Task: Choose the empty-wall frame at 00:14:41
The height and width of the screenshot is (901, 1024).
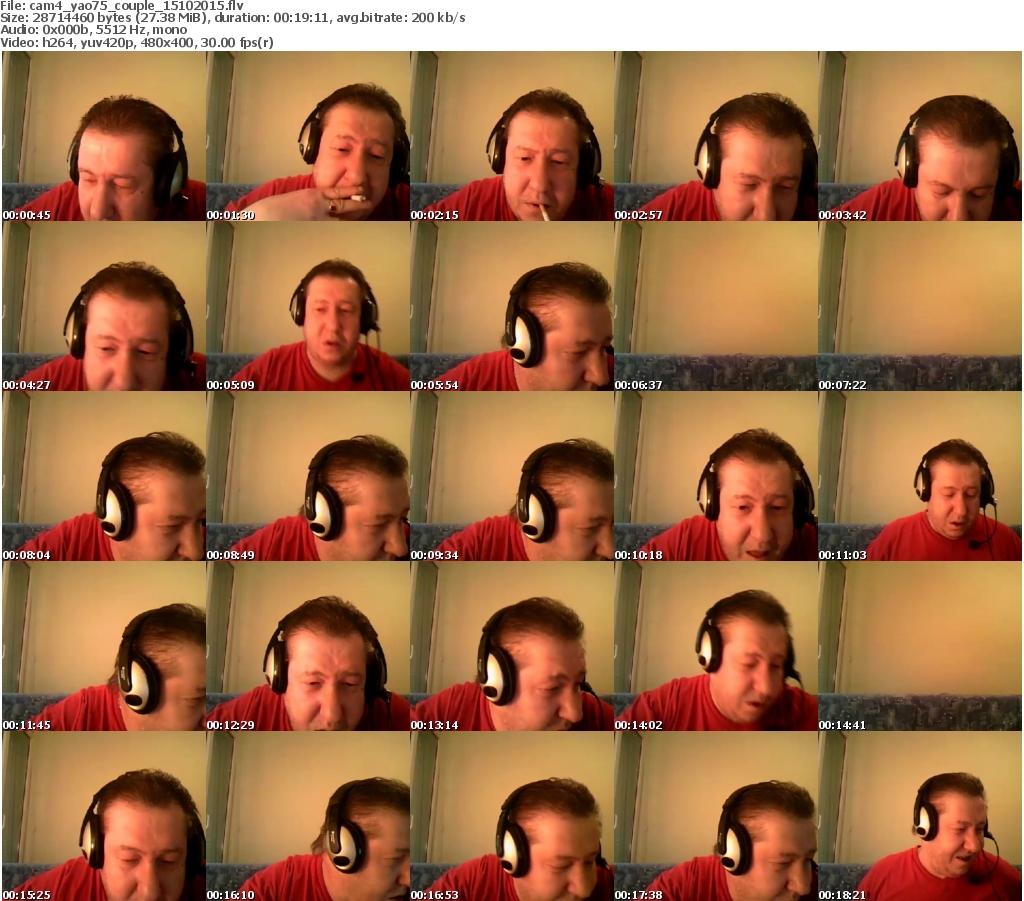Action: tap(920, 646)
